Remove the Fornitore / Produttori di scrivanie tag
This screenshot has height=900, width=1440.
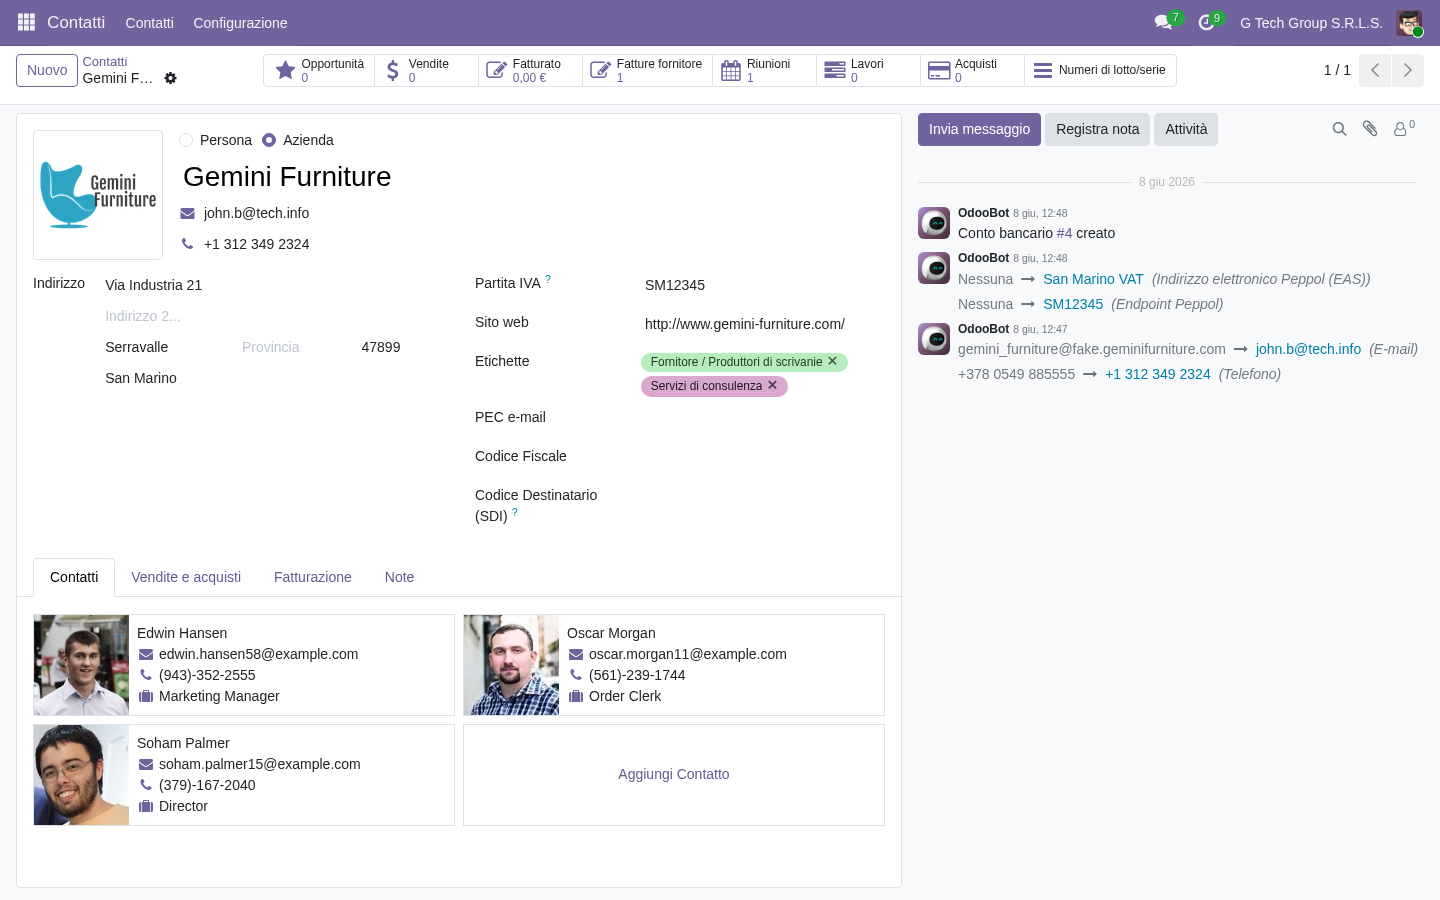click(x=832, y=361)
